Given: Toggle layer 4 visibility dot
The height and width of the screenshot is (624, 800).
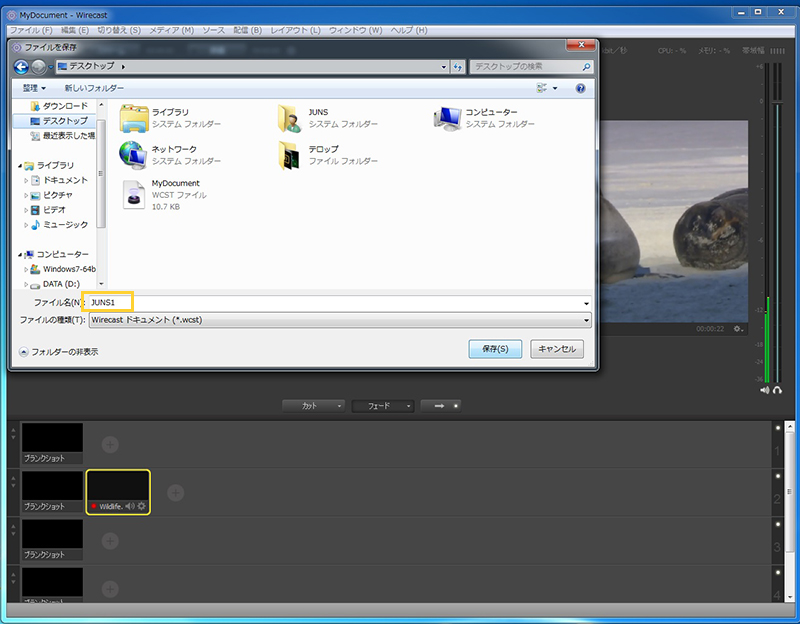Looking at the screenshot, I should [778, 572].
